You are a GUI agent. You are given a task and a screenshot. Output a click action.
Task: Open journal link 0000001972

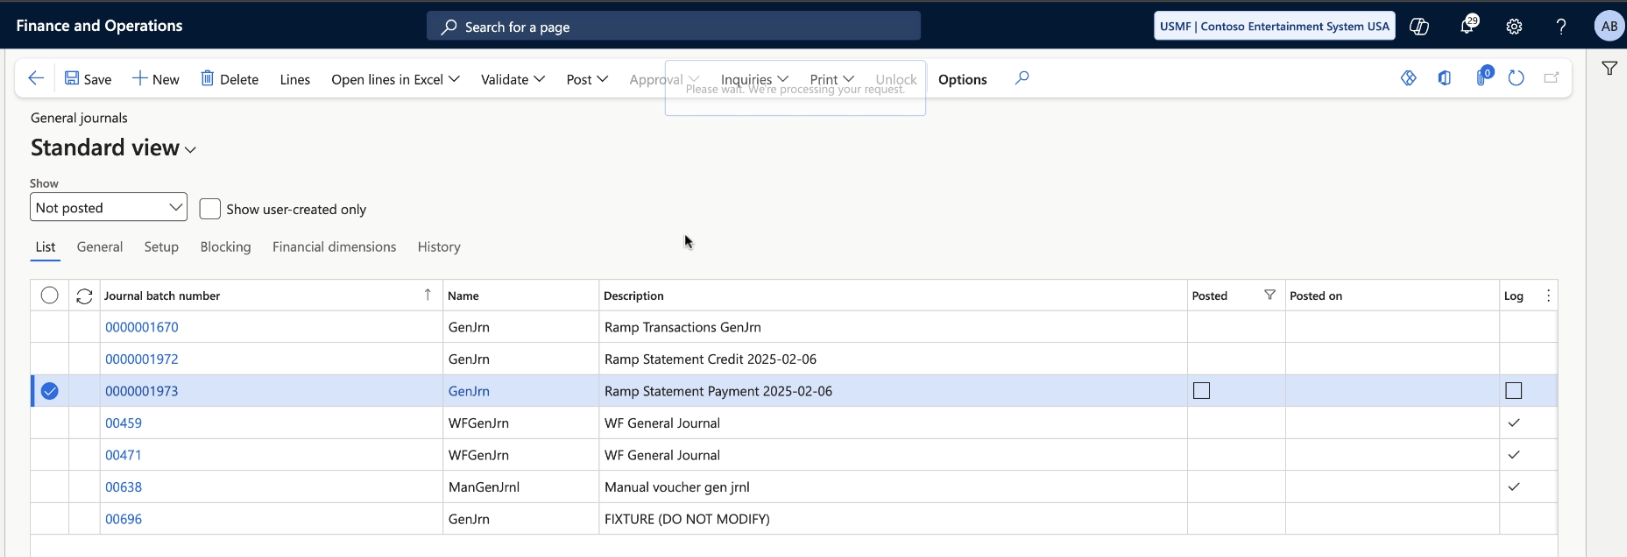[142, 359]
